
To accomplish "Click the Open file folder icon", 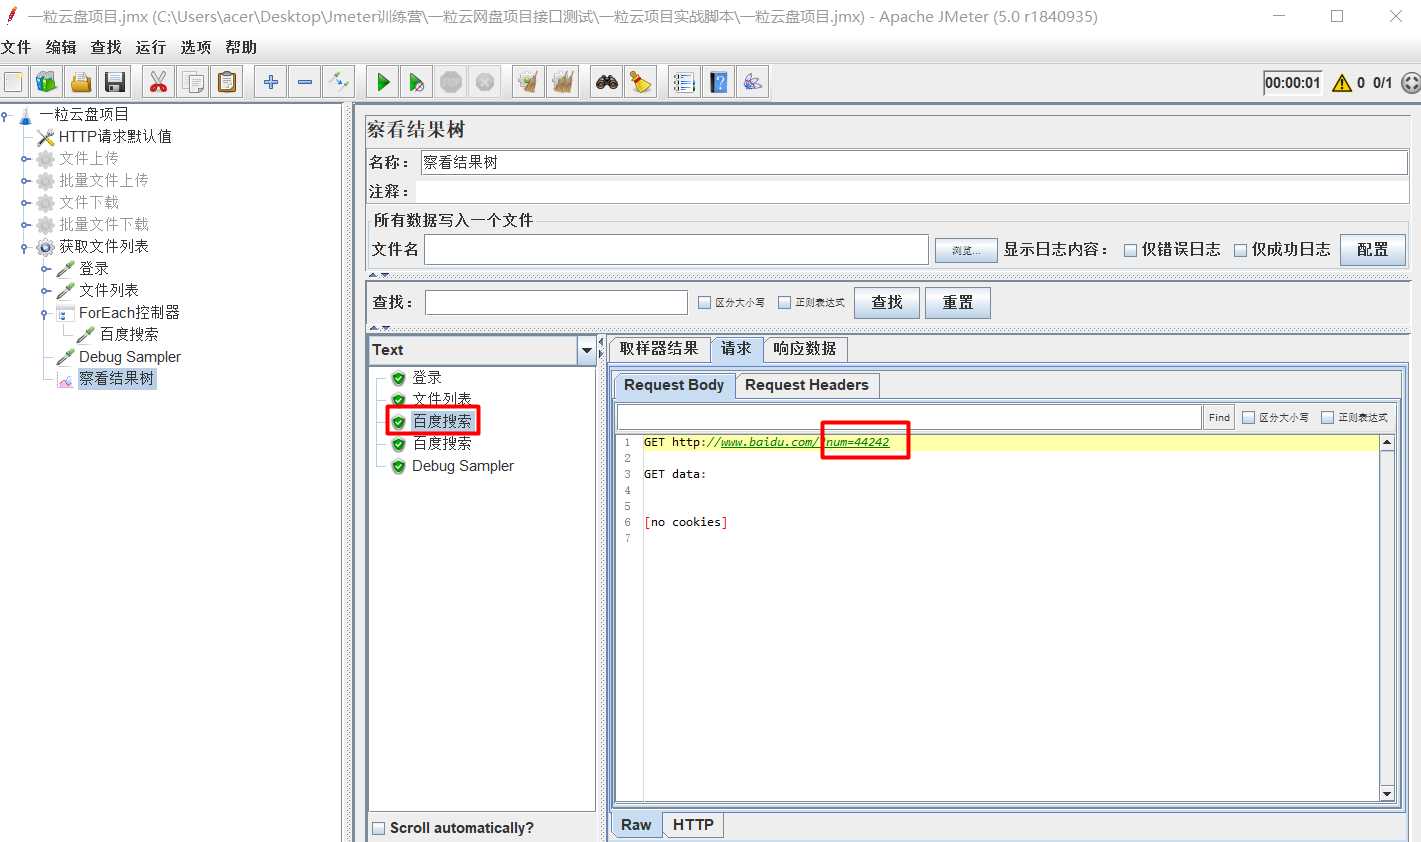I will coord(81,82).
